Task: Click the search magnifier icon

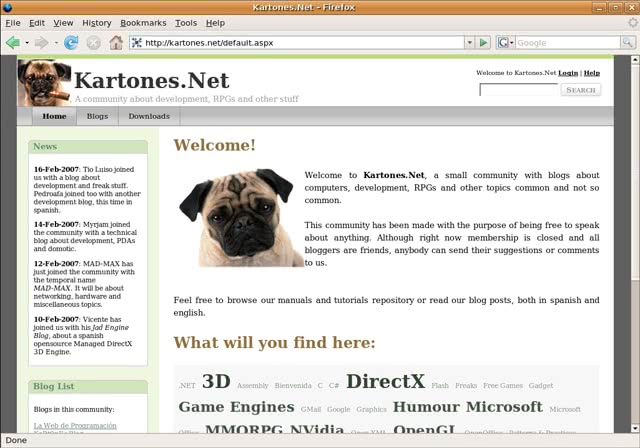Action: tap(627, 42)
